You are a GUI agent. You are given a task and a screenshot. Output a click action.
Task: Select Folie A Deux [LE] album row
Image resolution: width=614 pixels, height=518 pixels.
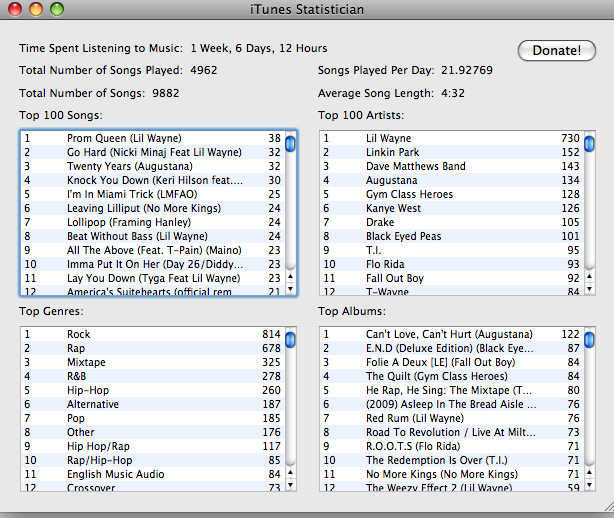[452, 363]
